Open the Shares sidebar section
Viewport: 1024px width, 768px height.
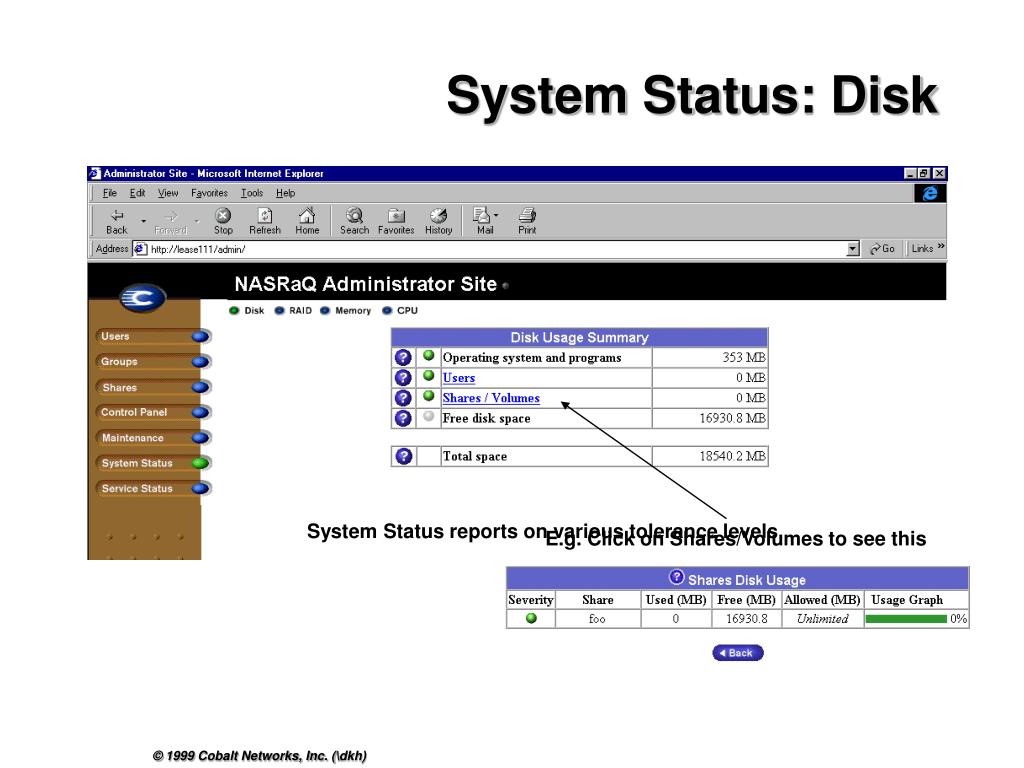[153, 387]
